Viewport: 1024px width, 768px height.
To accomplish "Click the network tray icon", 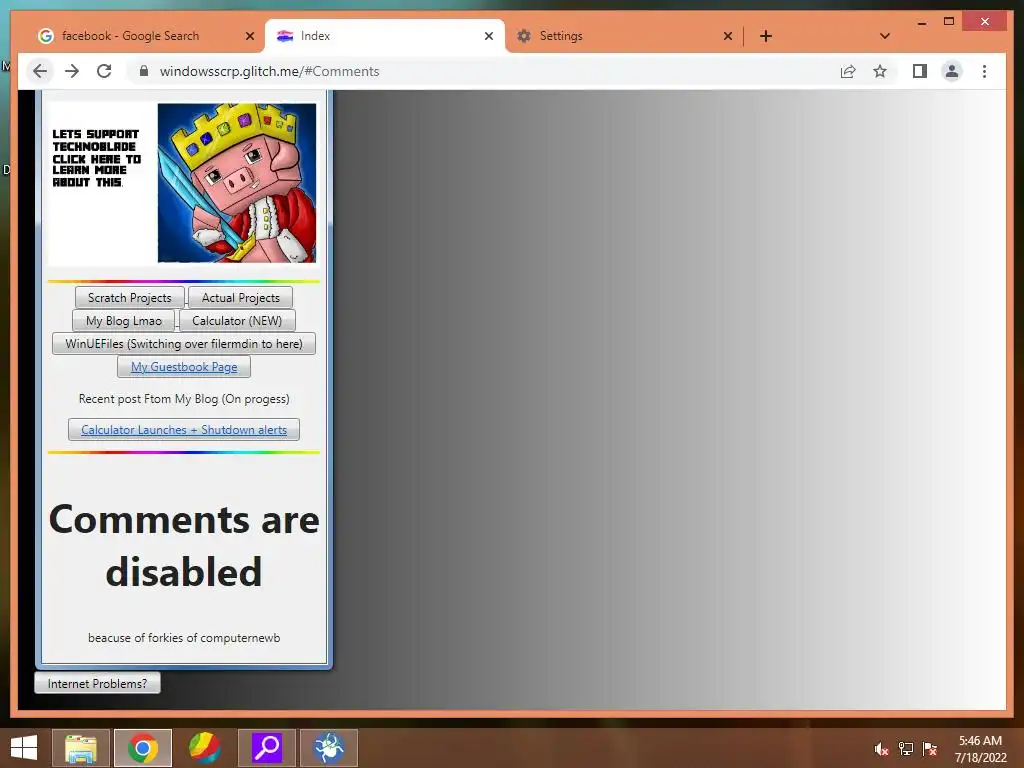I will [906, 749].
